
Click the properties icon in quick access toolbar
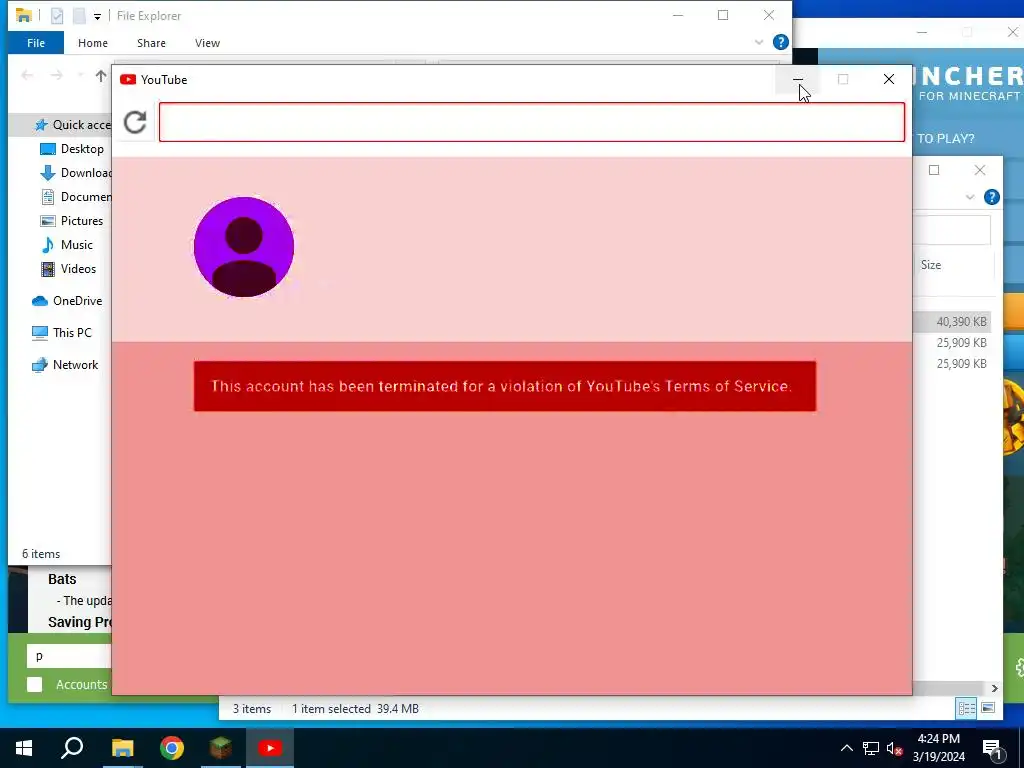[x=57, y=16]
